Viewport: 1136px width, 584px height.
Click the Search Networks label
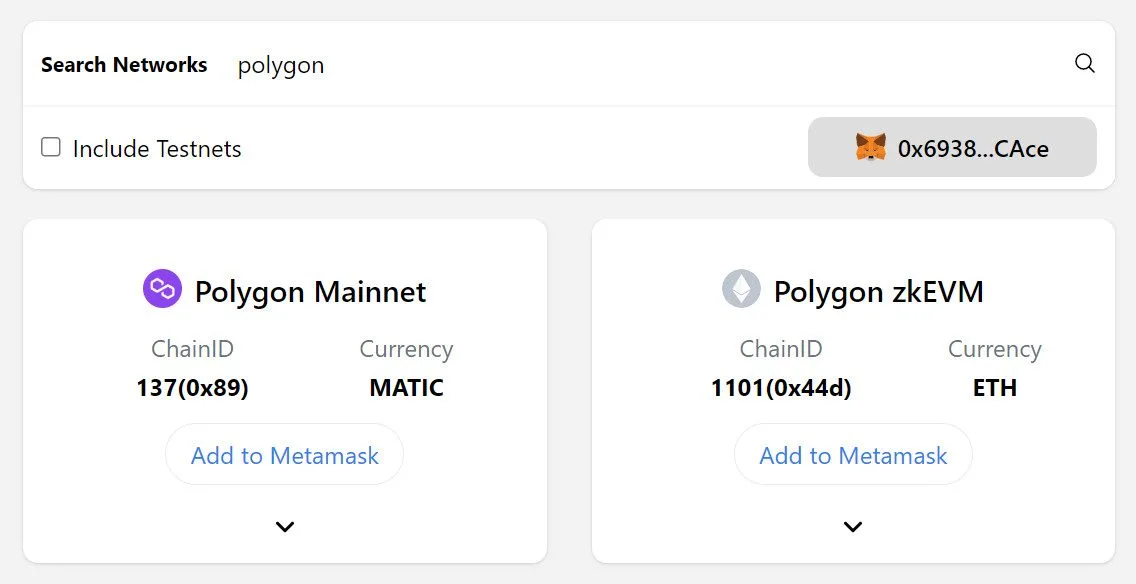[x=124, y=64]
